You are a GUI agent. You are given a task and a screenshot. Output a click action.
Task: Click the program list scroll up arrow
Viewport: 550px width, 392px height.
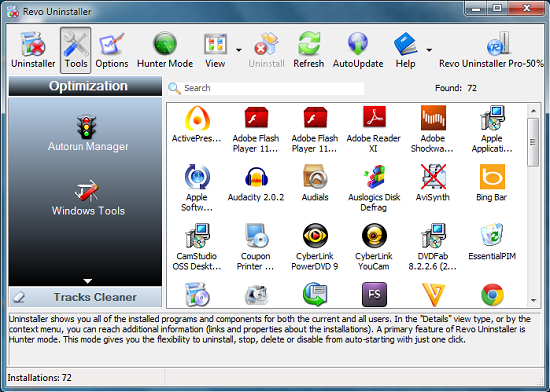tap(534, 111)
